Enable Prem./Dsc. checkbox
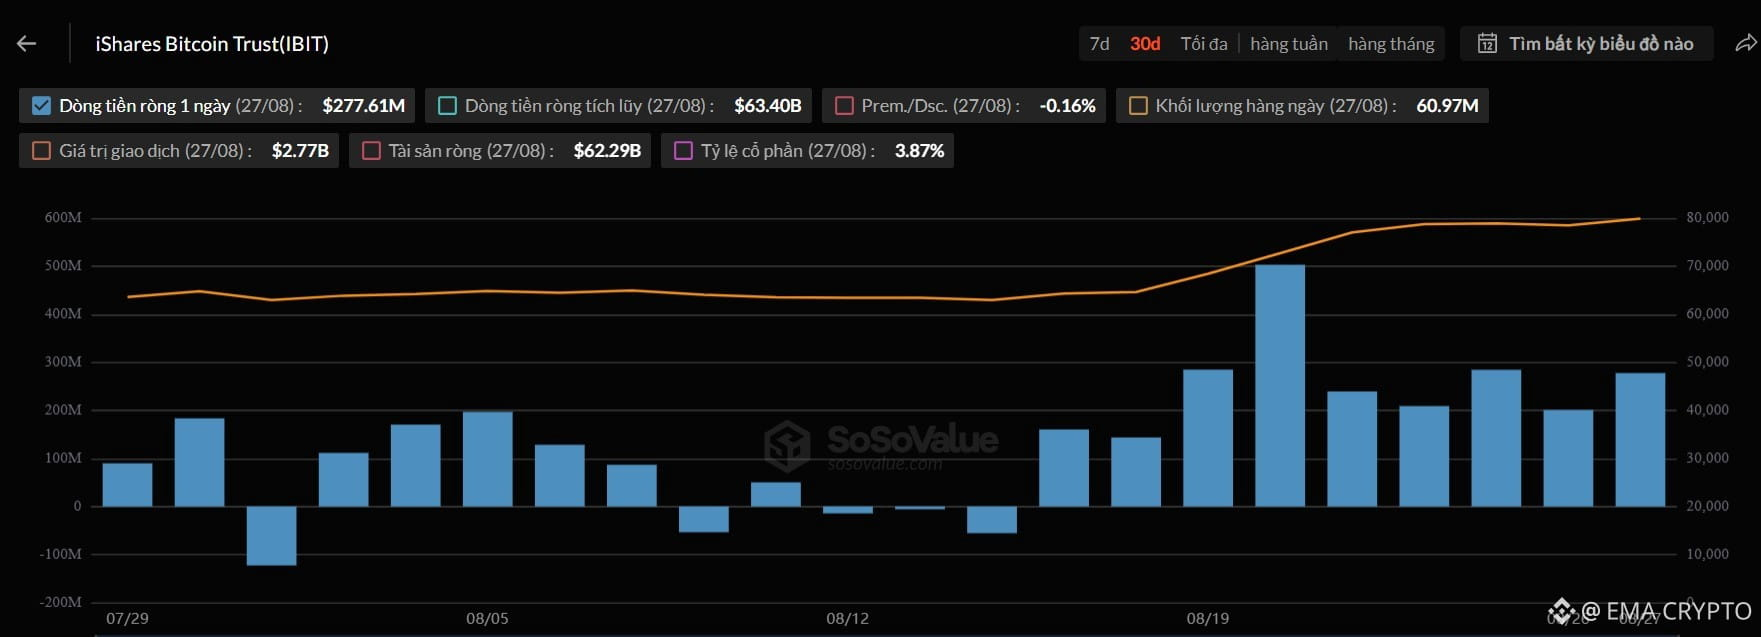This screenshot has width=1761, height=637. 844,106
